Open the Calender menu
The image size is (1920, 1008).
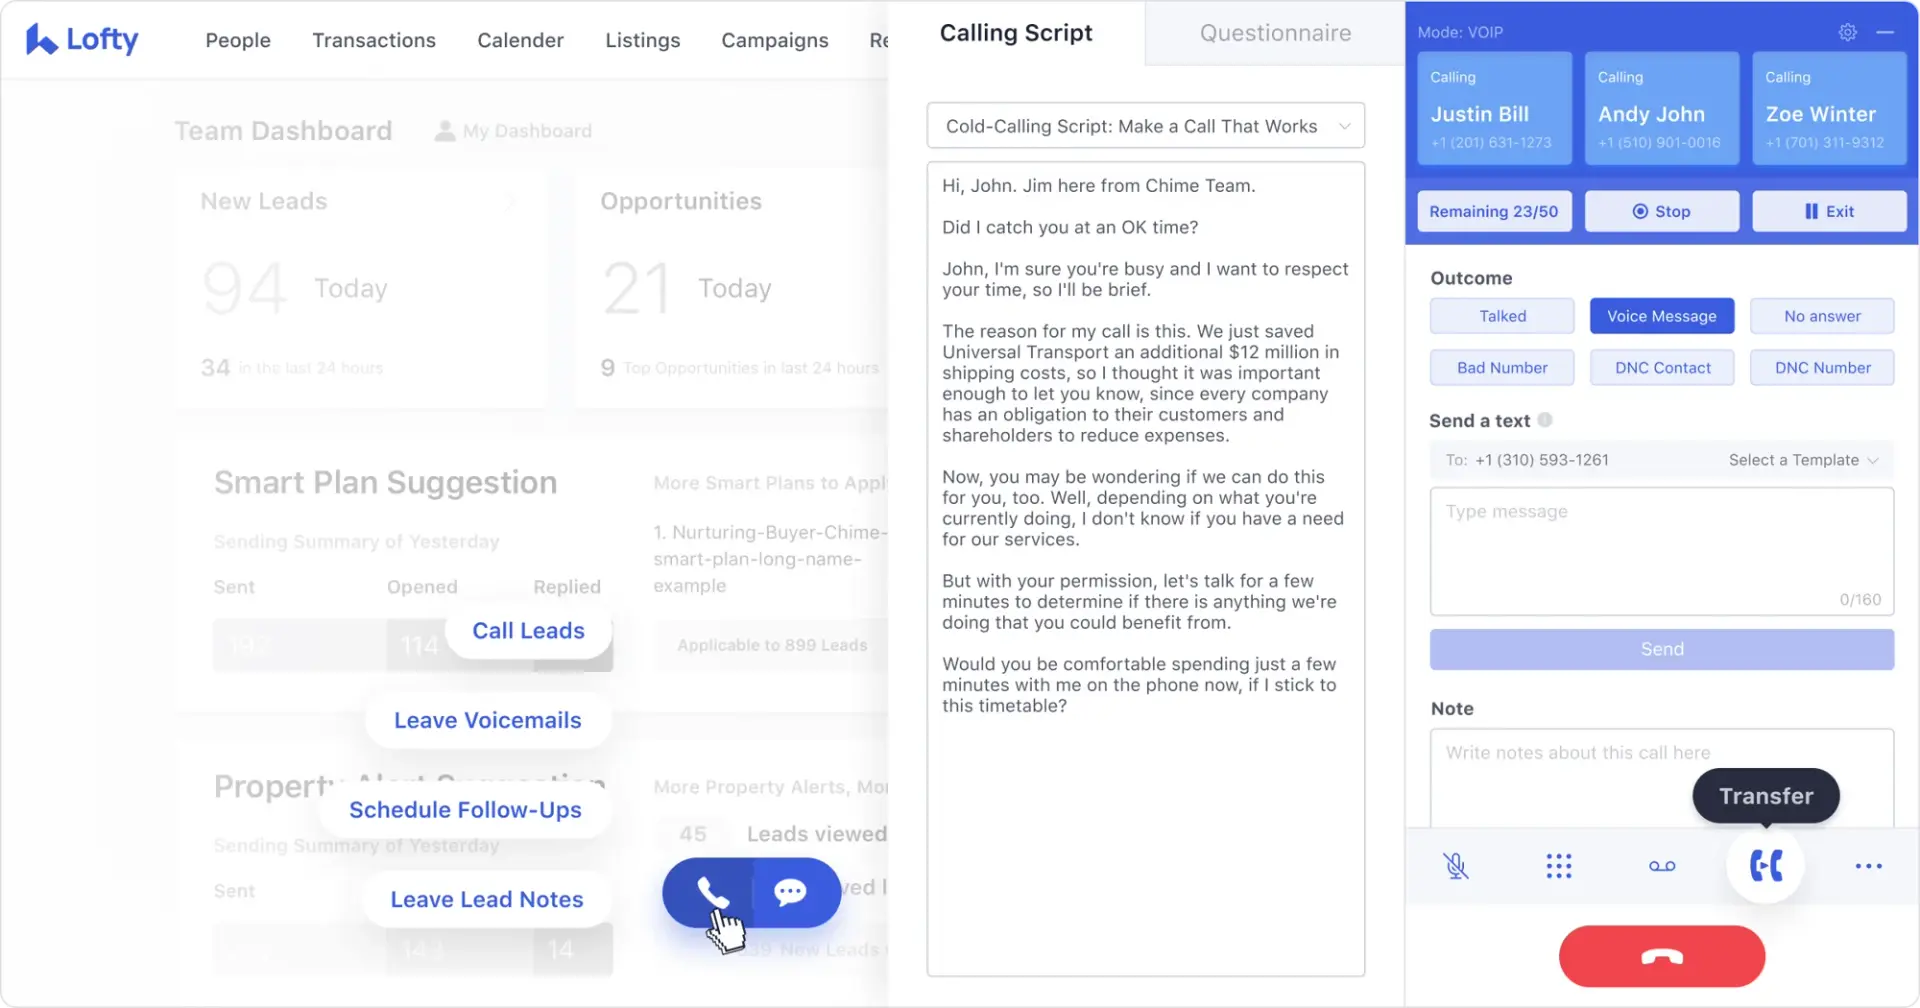[x=520, y=40]
